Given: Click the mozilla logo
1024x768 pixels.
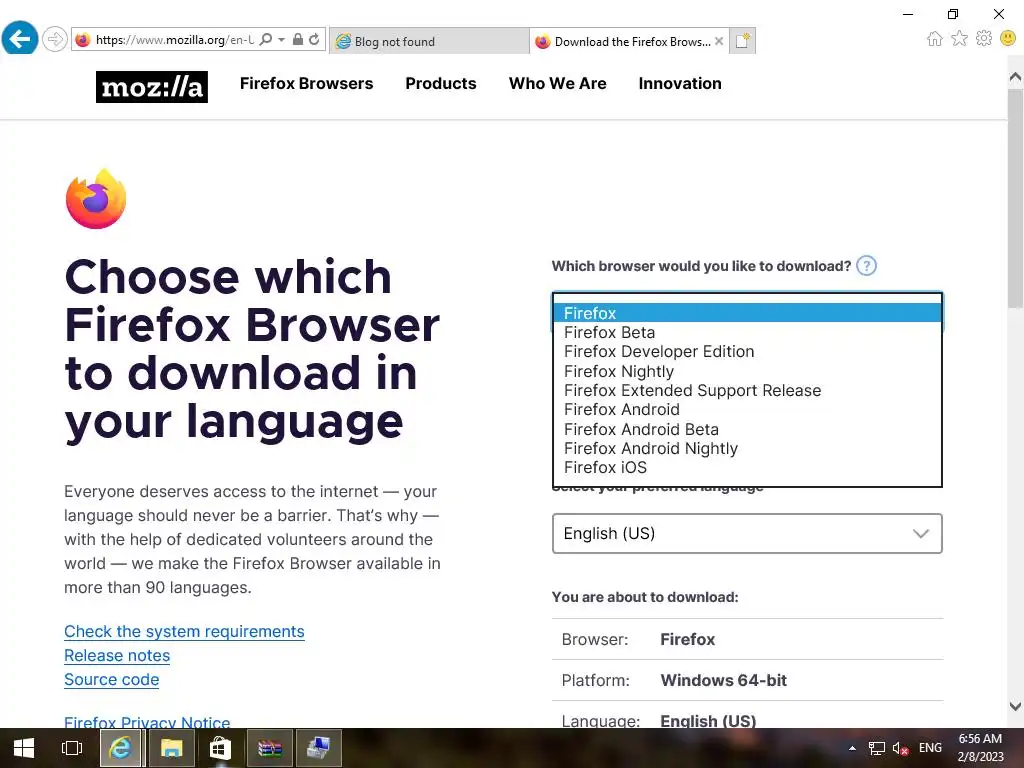Looking at the screenshot, I should [152, 87].
